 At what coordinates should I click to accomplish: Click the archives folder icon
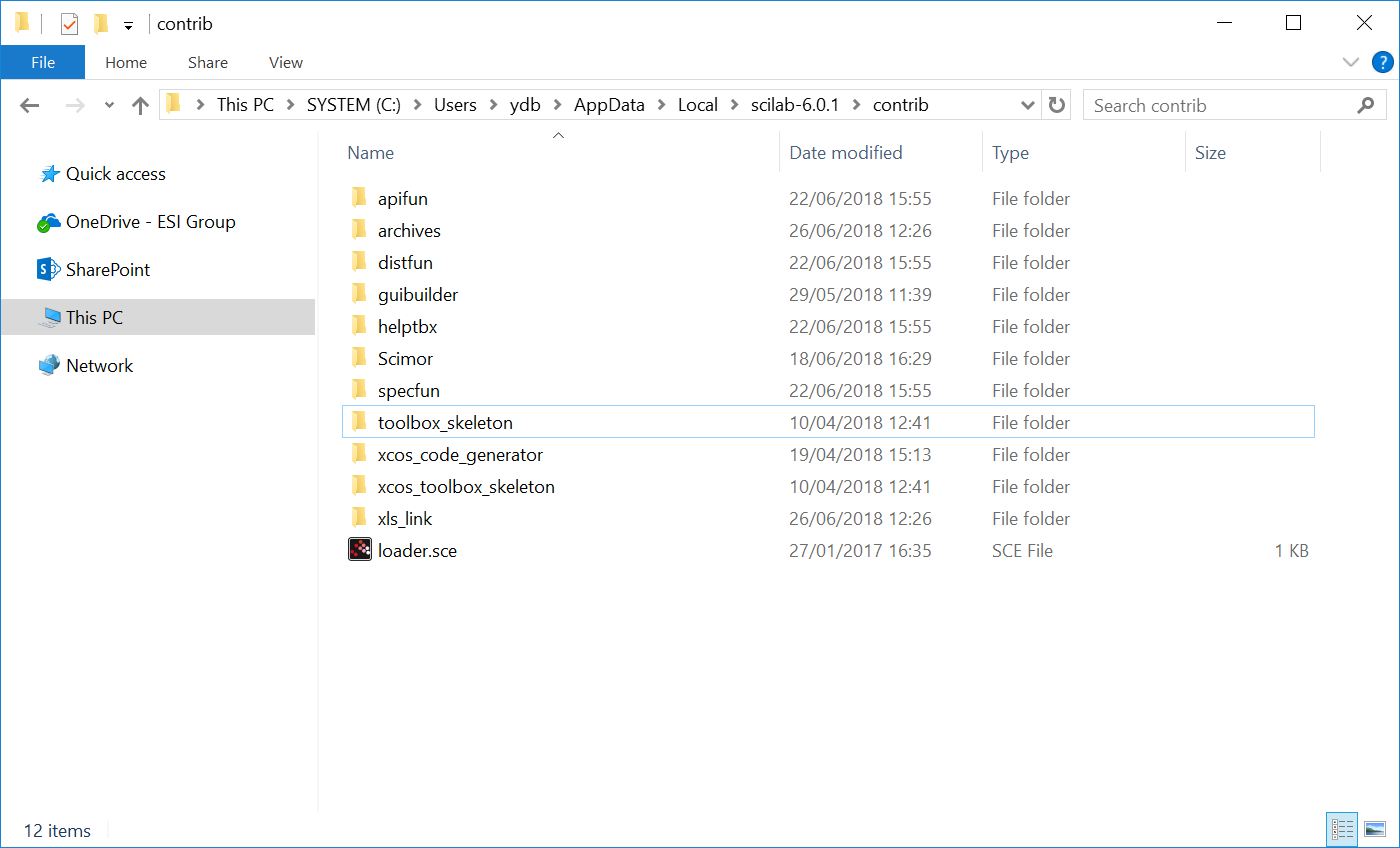[x=359, y=230]
